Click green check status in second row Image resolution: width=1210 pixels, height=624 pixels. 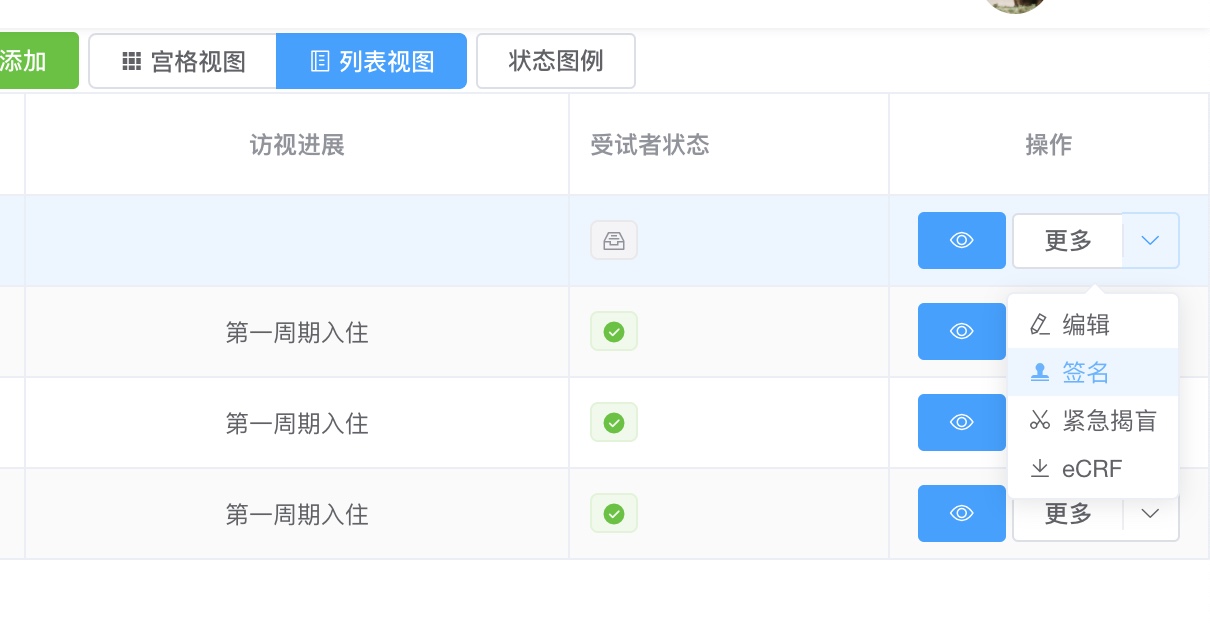pos(614,331)
